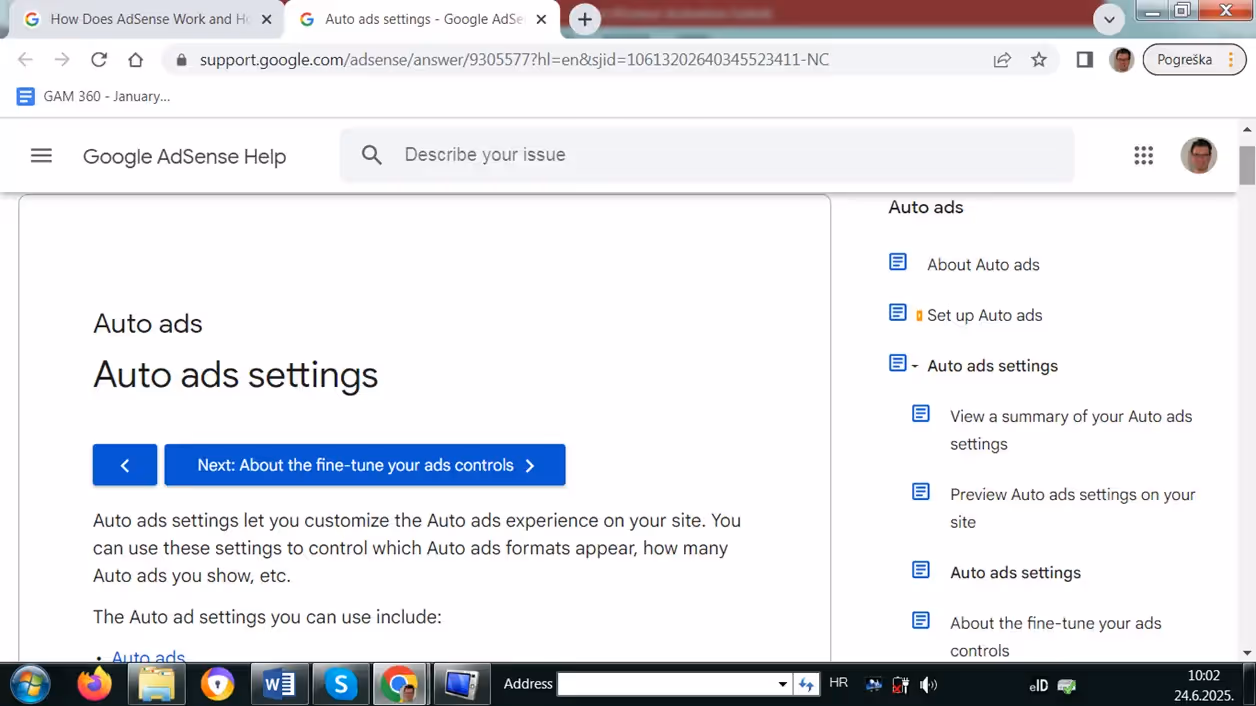The height and width of the screenshot is (706, 1256).
Task: Focus the Describe your issue search box
Action: pyautogui.click(x=706, y=155)
